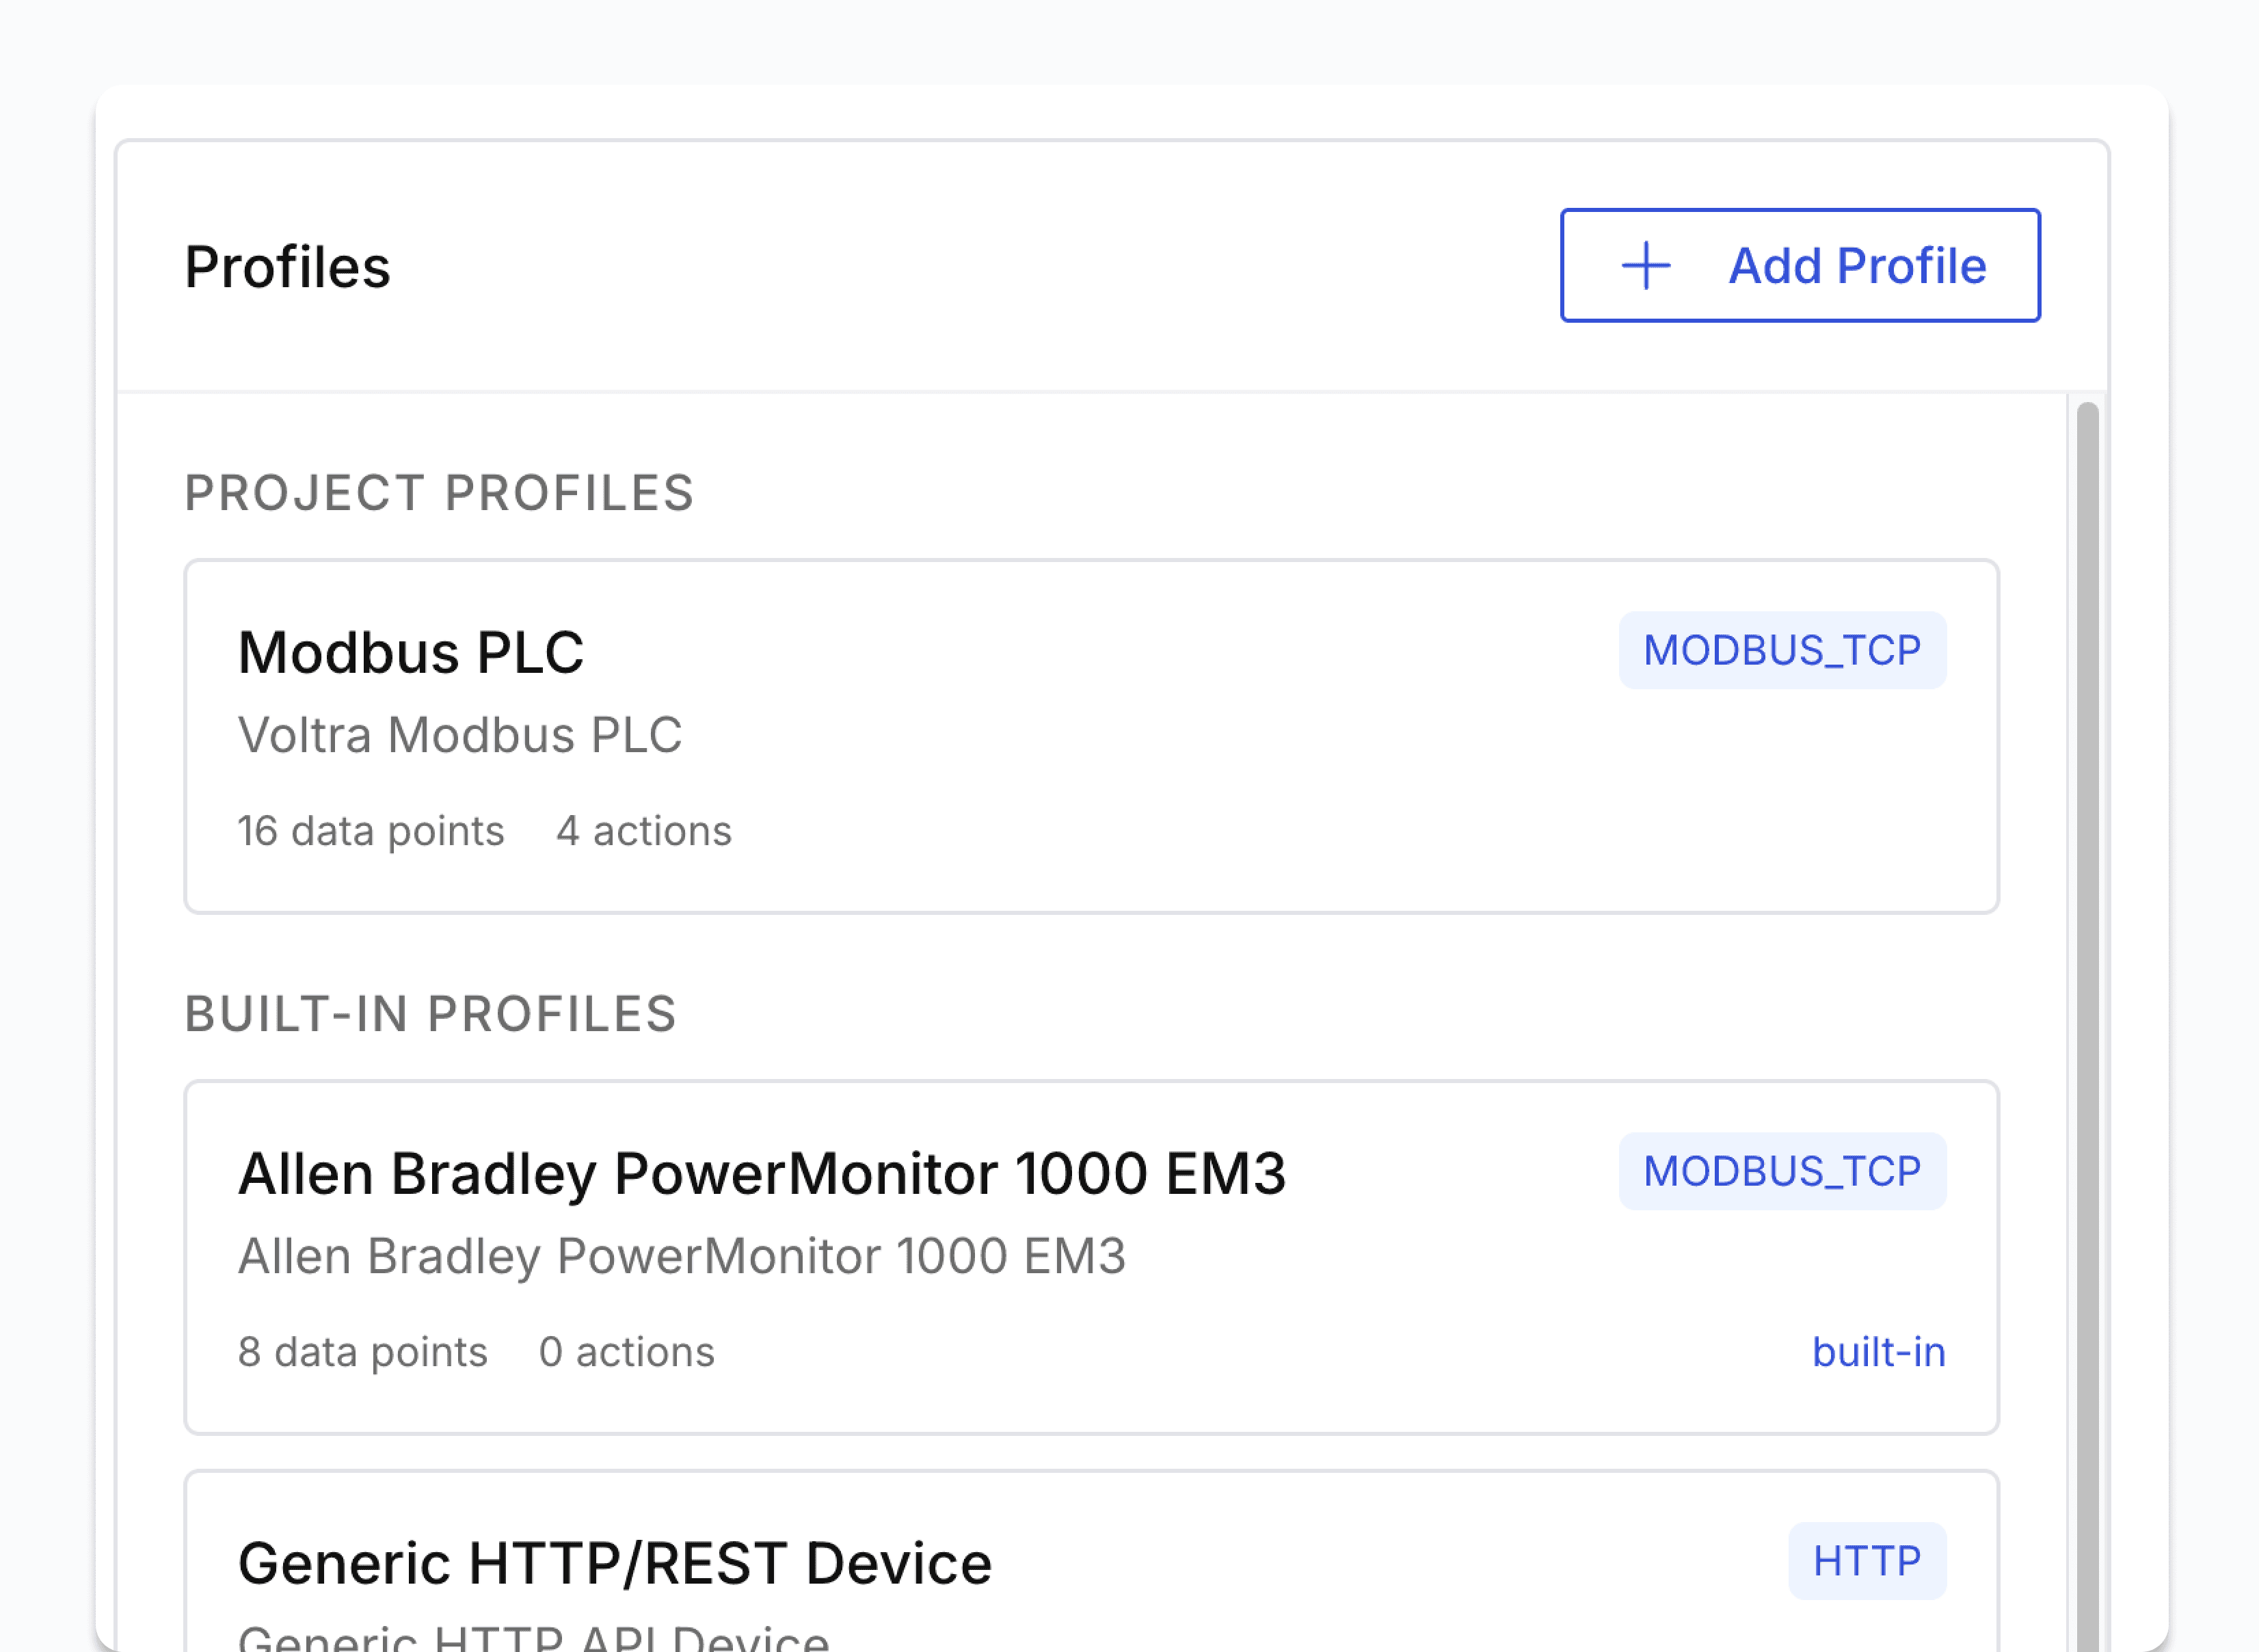Click the 4 actions label
2259x1652 pixels.
point(643,831)
